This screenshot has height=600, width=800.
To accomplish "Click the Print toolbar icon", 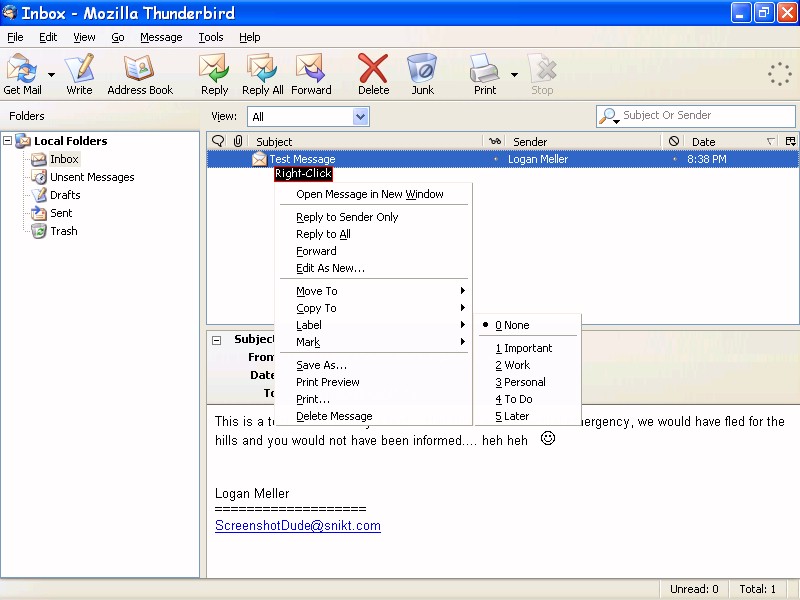I will point(484,74).
